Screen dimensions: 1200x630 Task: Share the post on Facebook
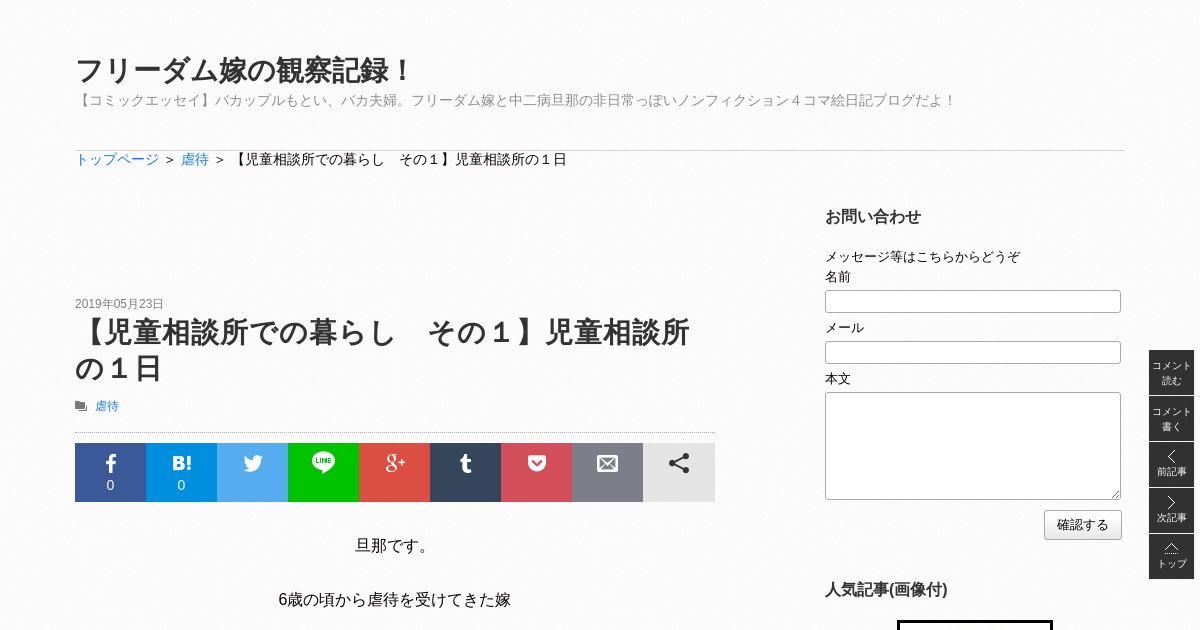tap(110, 472)
